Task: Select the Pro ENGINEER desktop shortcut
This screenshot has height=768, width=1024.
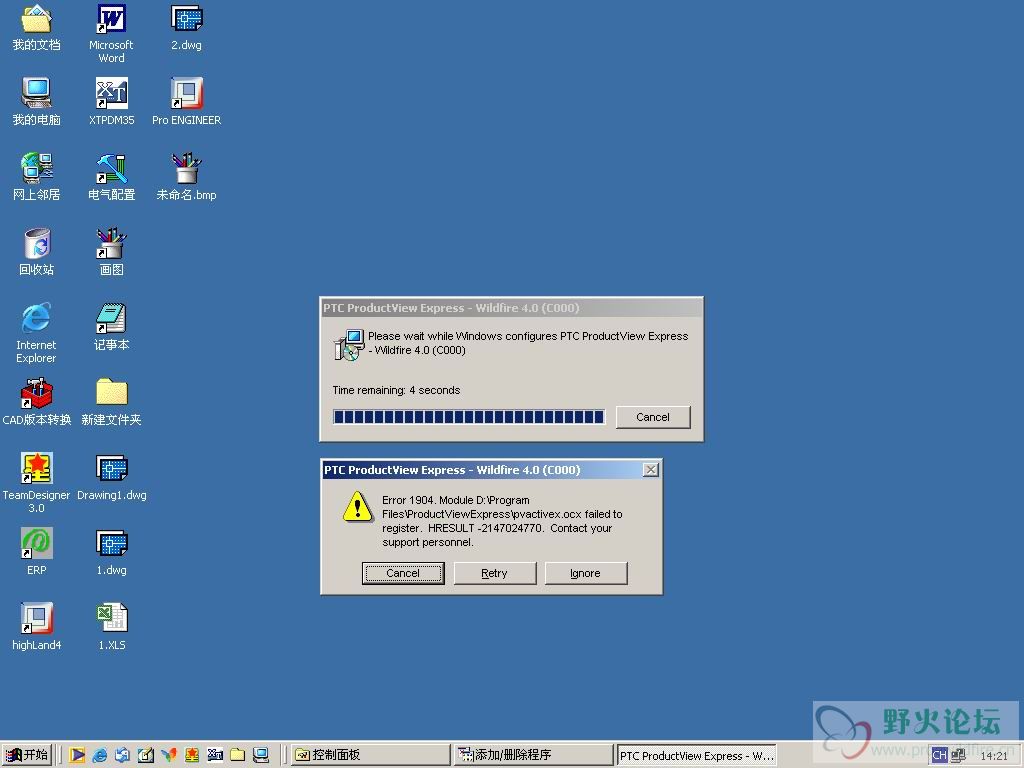Action: click(x=187, y=102)
